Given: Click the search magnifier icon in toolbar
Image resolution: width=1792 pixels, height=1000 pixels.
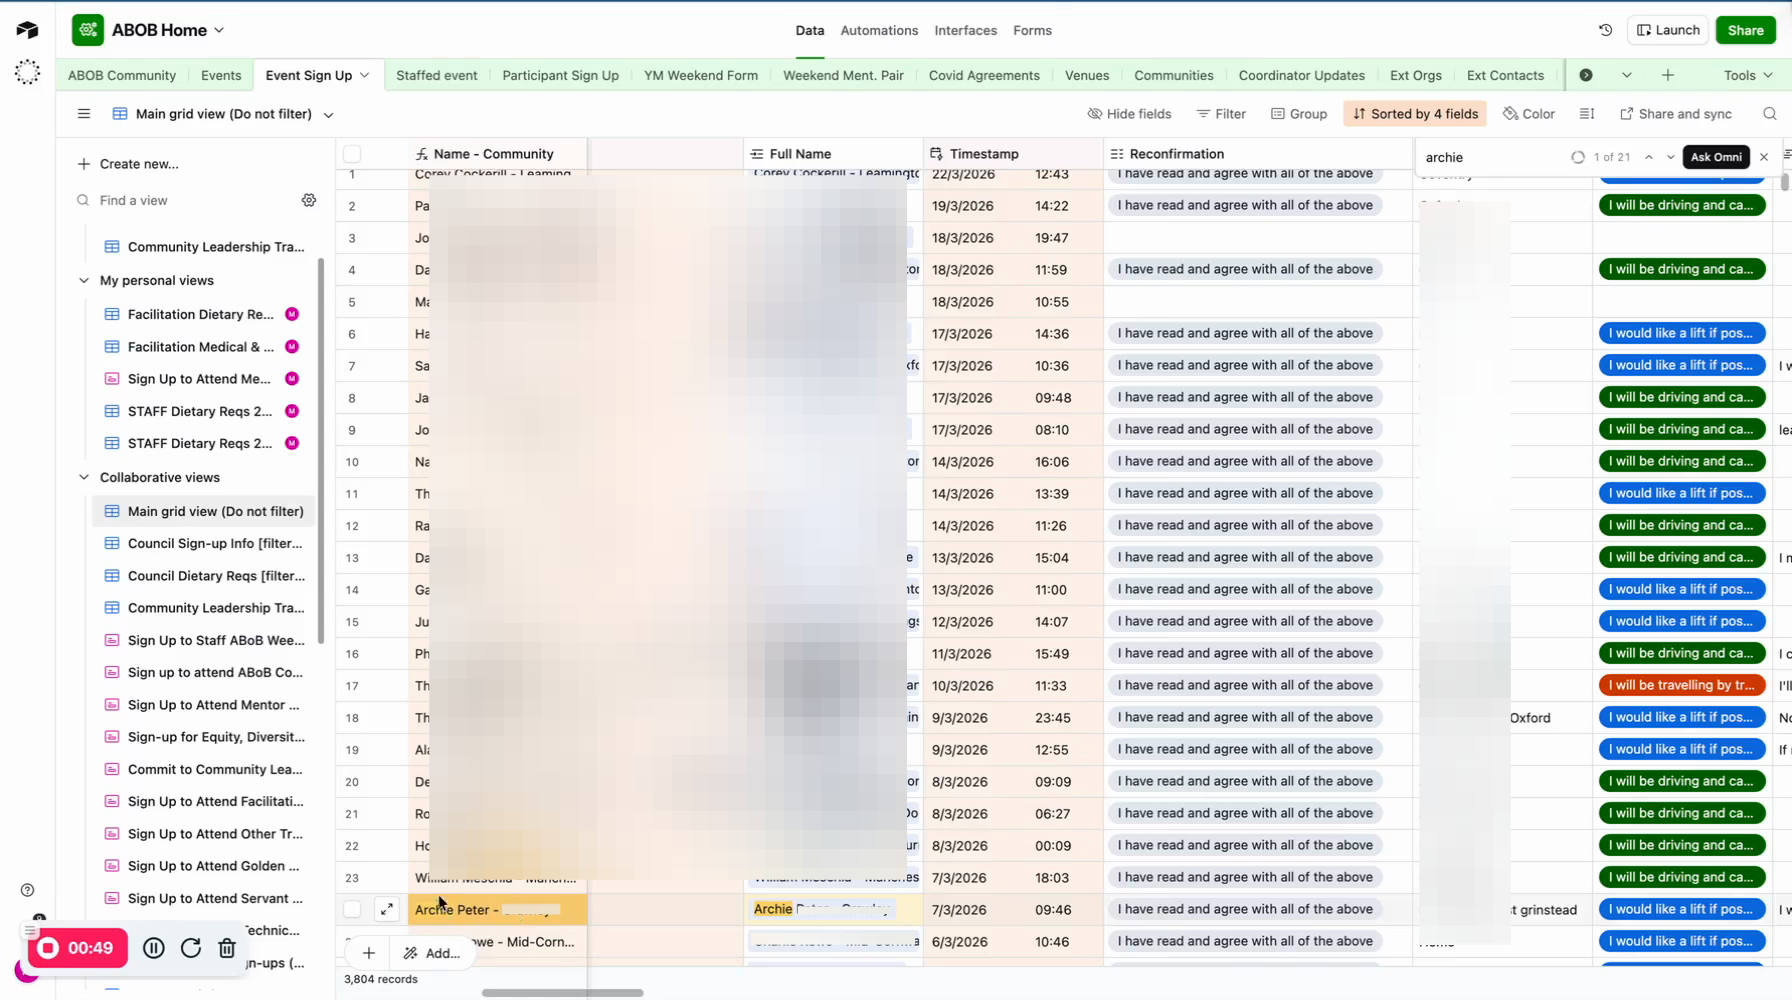Looking at the screenshot, I should click(x=1769, y=114).
